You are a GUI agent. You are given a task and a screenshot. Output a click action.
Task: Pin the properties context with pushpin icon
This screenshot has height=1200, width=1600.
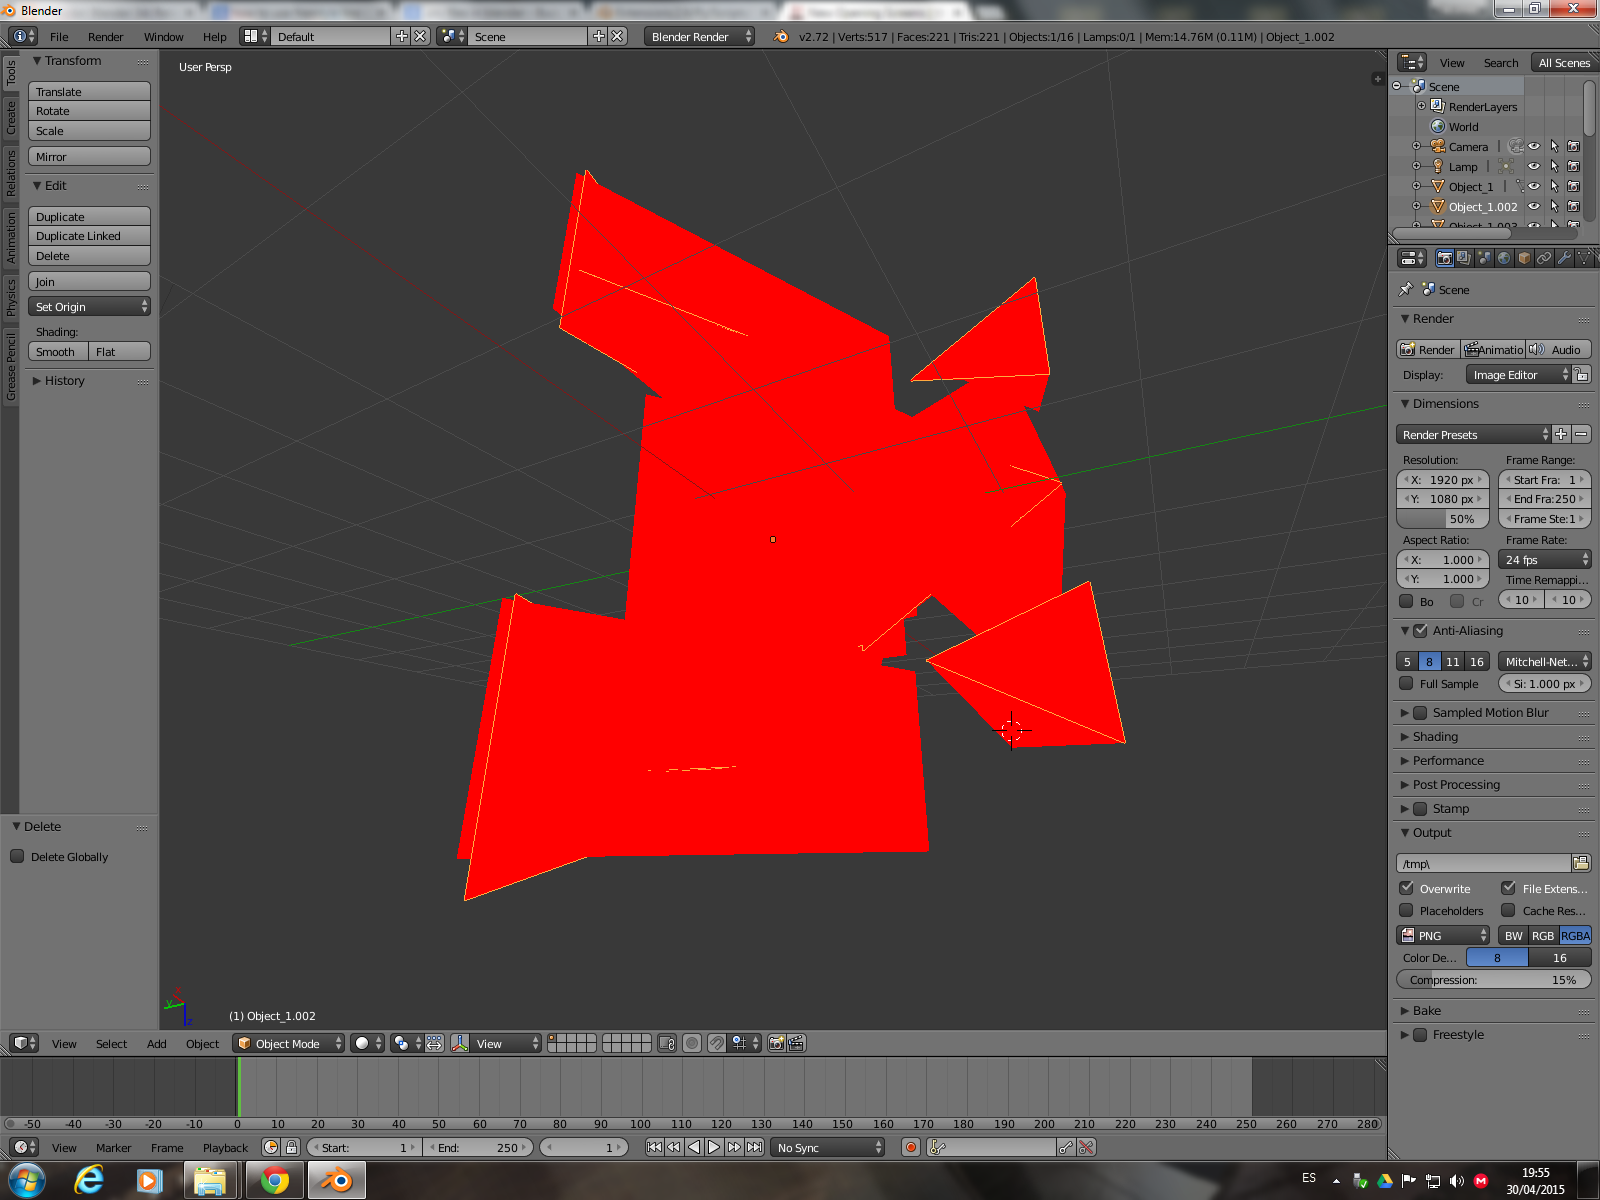(x=1406, y=289)
